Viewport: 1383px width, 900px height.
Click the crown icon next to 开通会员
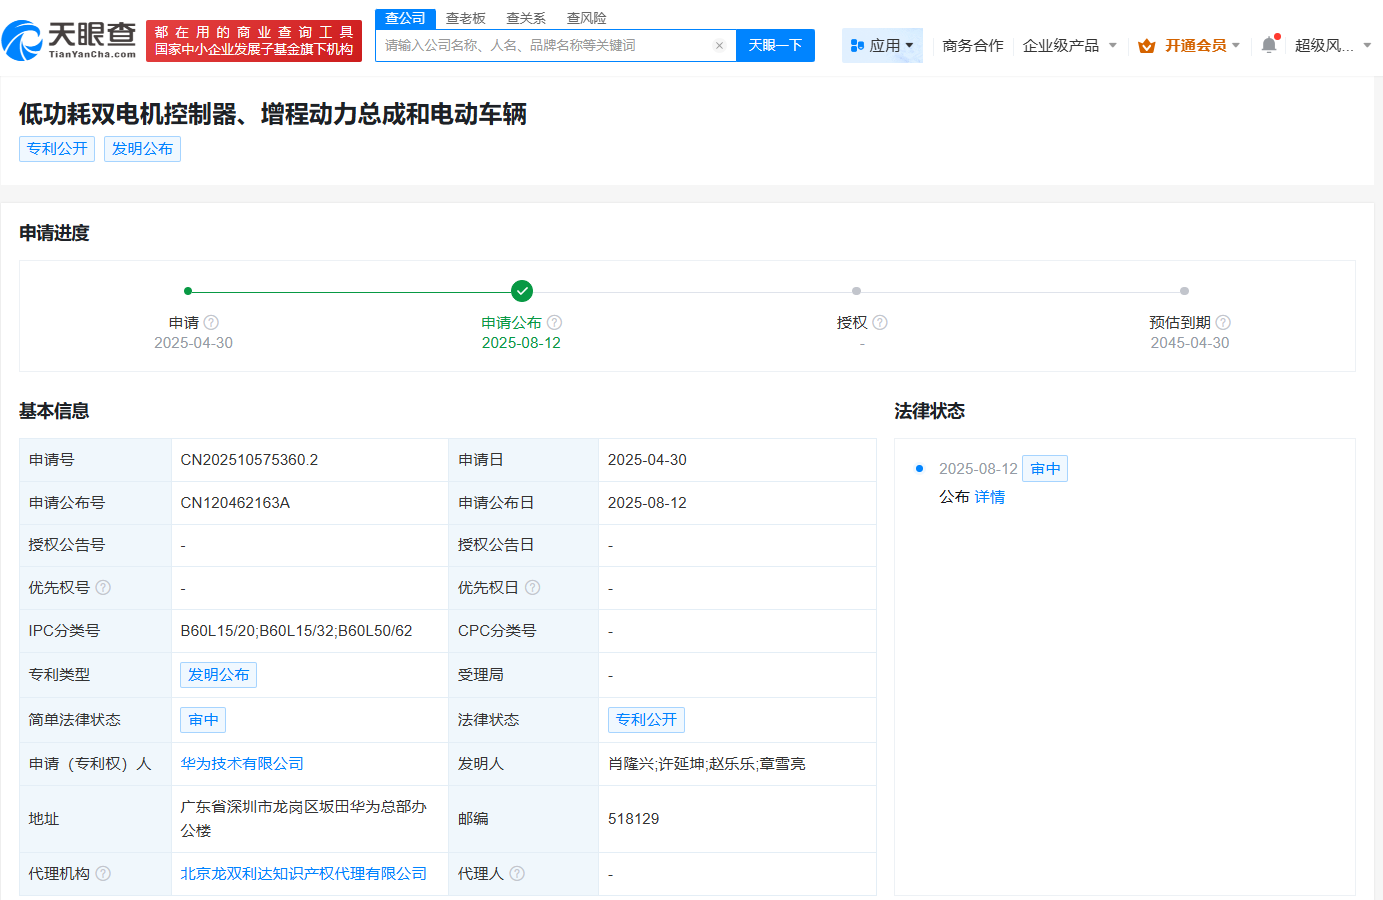(x=1146, y=45)
